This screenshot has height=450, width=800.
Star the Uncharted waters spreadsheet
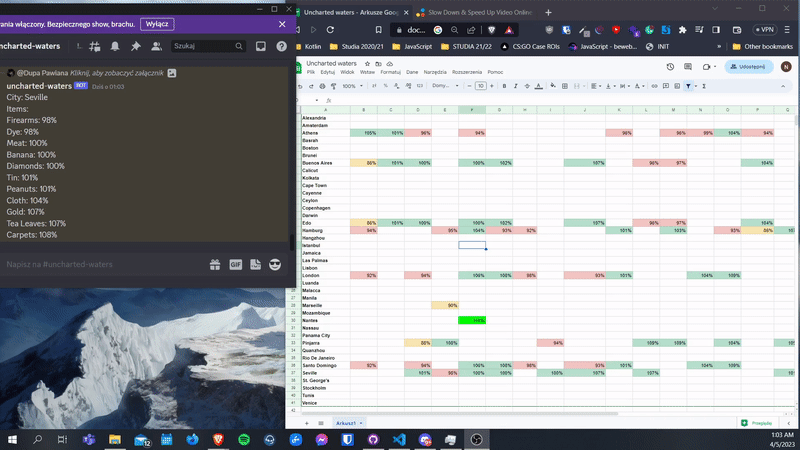pos(366,63)
